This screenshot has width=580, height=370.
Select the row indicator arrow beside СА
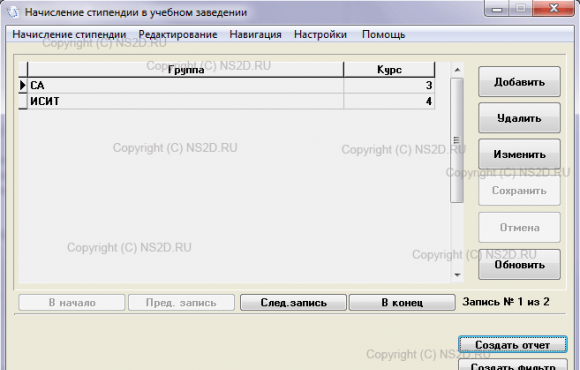23,85
